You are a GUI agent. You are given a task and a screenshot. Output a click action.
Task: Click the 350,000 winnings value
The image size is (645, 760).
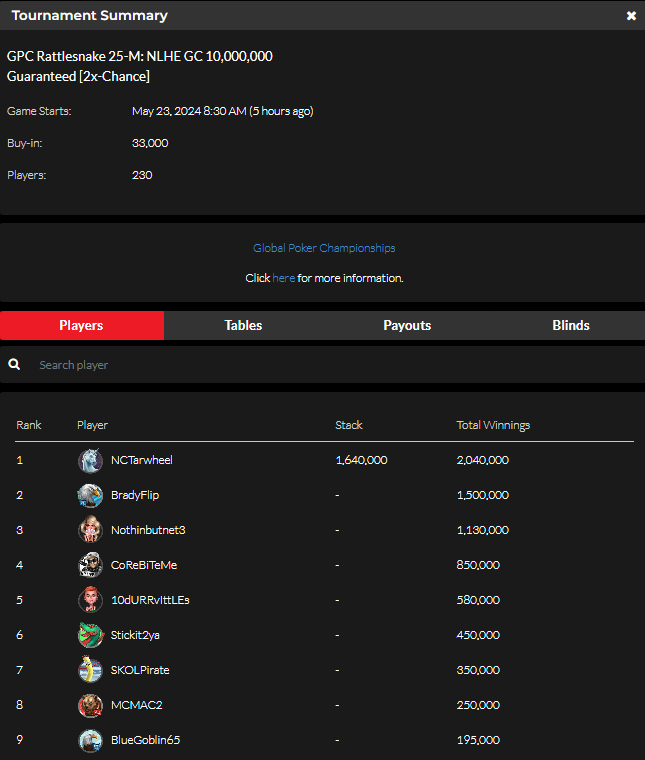pos(478,670)
